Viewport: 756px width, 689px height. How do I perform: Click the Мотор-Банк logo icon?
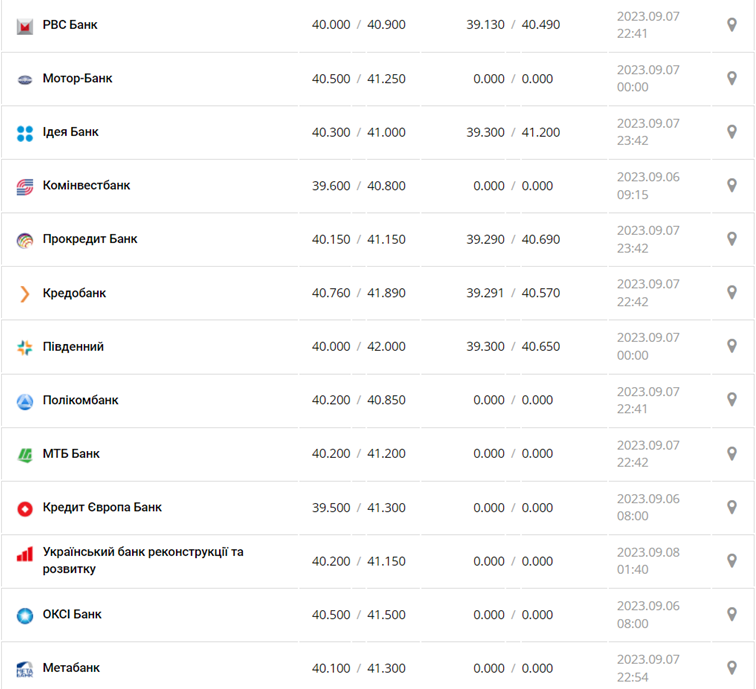tap(25, 79)
